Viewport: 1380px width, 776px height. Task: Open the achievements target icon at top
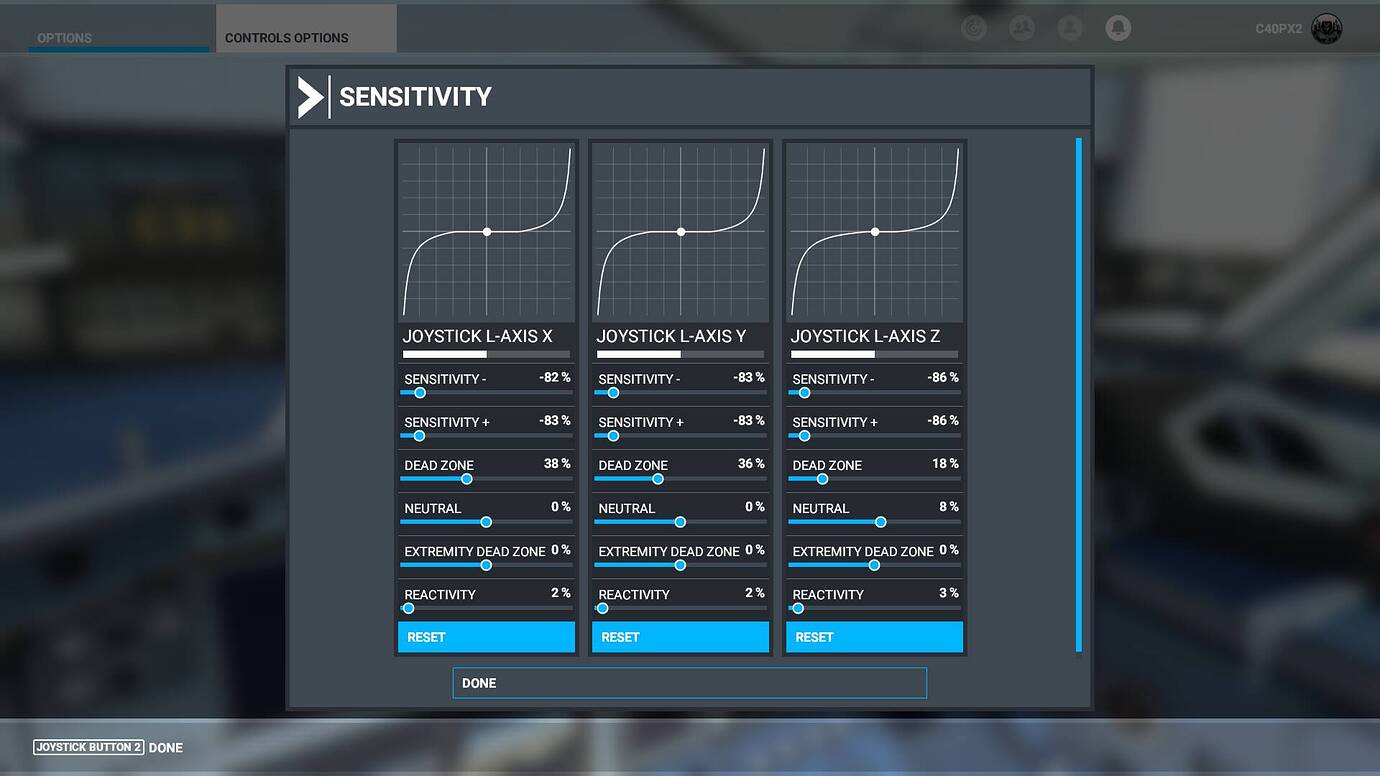[x=973, y=27]
